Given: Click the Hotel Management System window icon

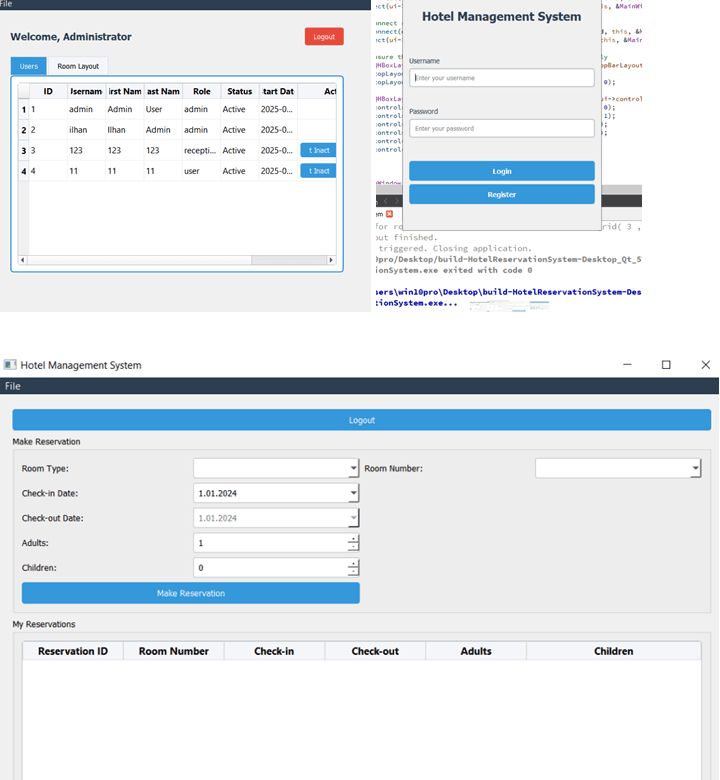Looking at the screenshot, I should tap(10, 365).
